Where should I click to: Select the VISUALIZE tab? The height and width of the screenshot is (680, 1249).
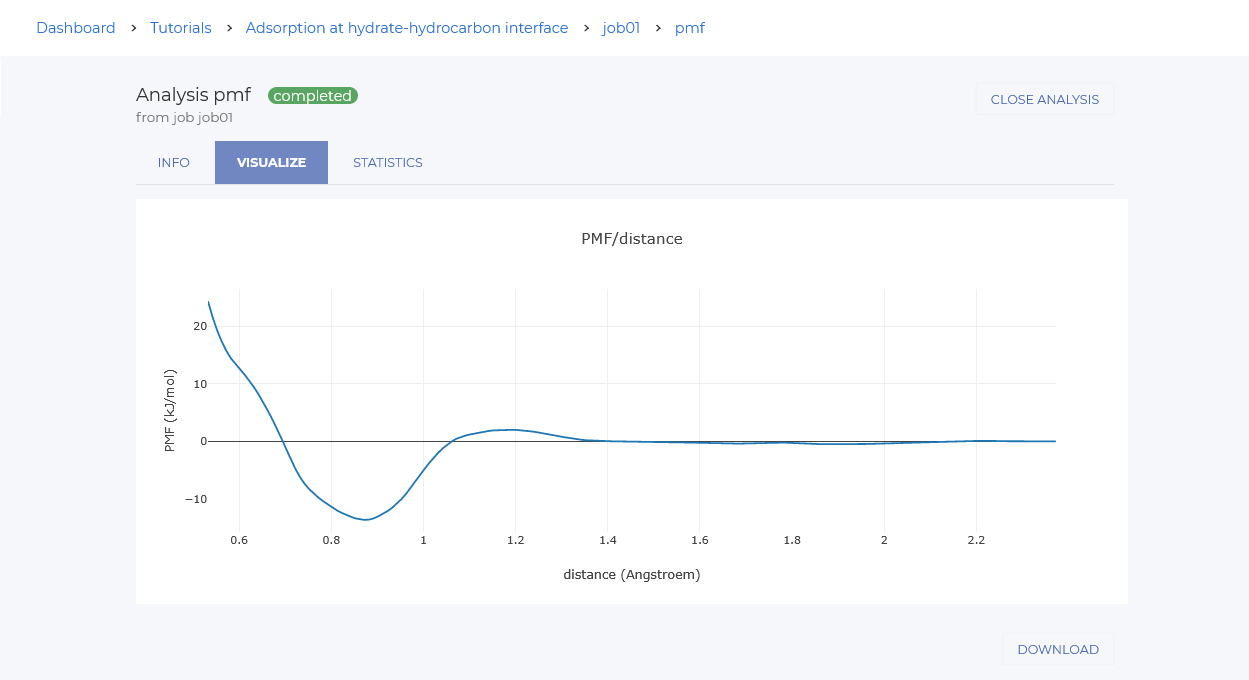(x=271, y=163)
